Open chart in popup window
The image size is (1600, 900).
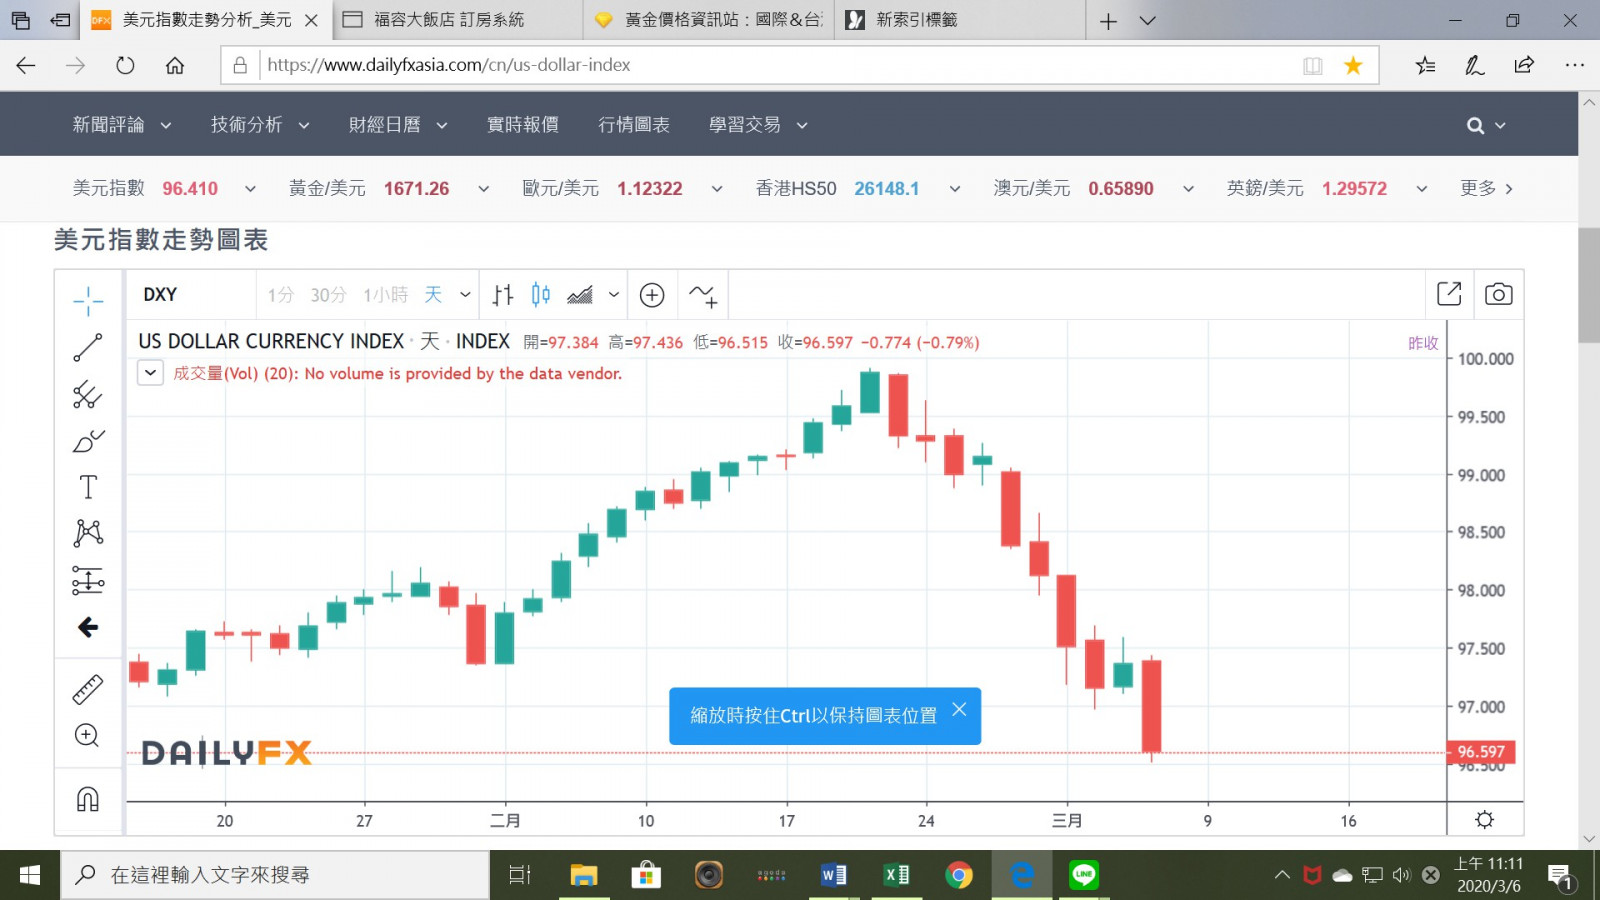tap(1449, 294)
